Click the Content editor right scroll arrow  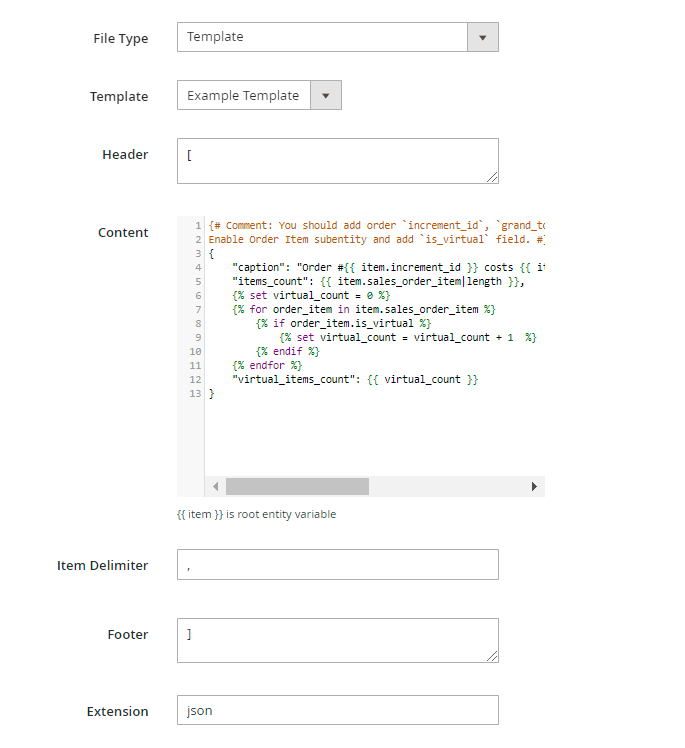pyautogui.click(x=535, y=487)
